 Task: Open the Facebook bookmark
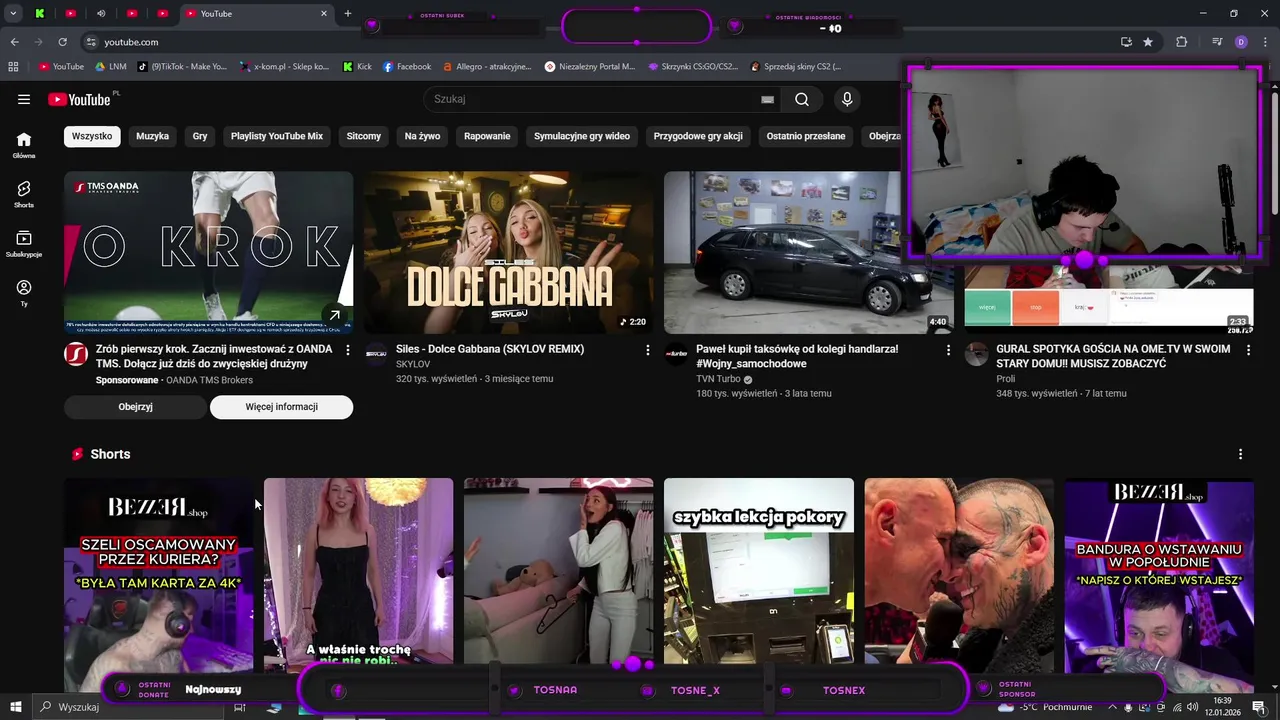(407, 67)
